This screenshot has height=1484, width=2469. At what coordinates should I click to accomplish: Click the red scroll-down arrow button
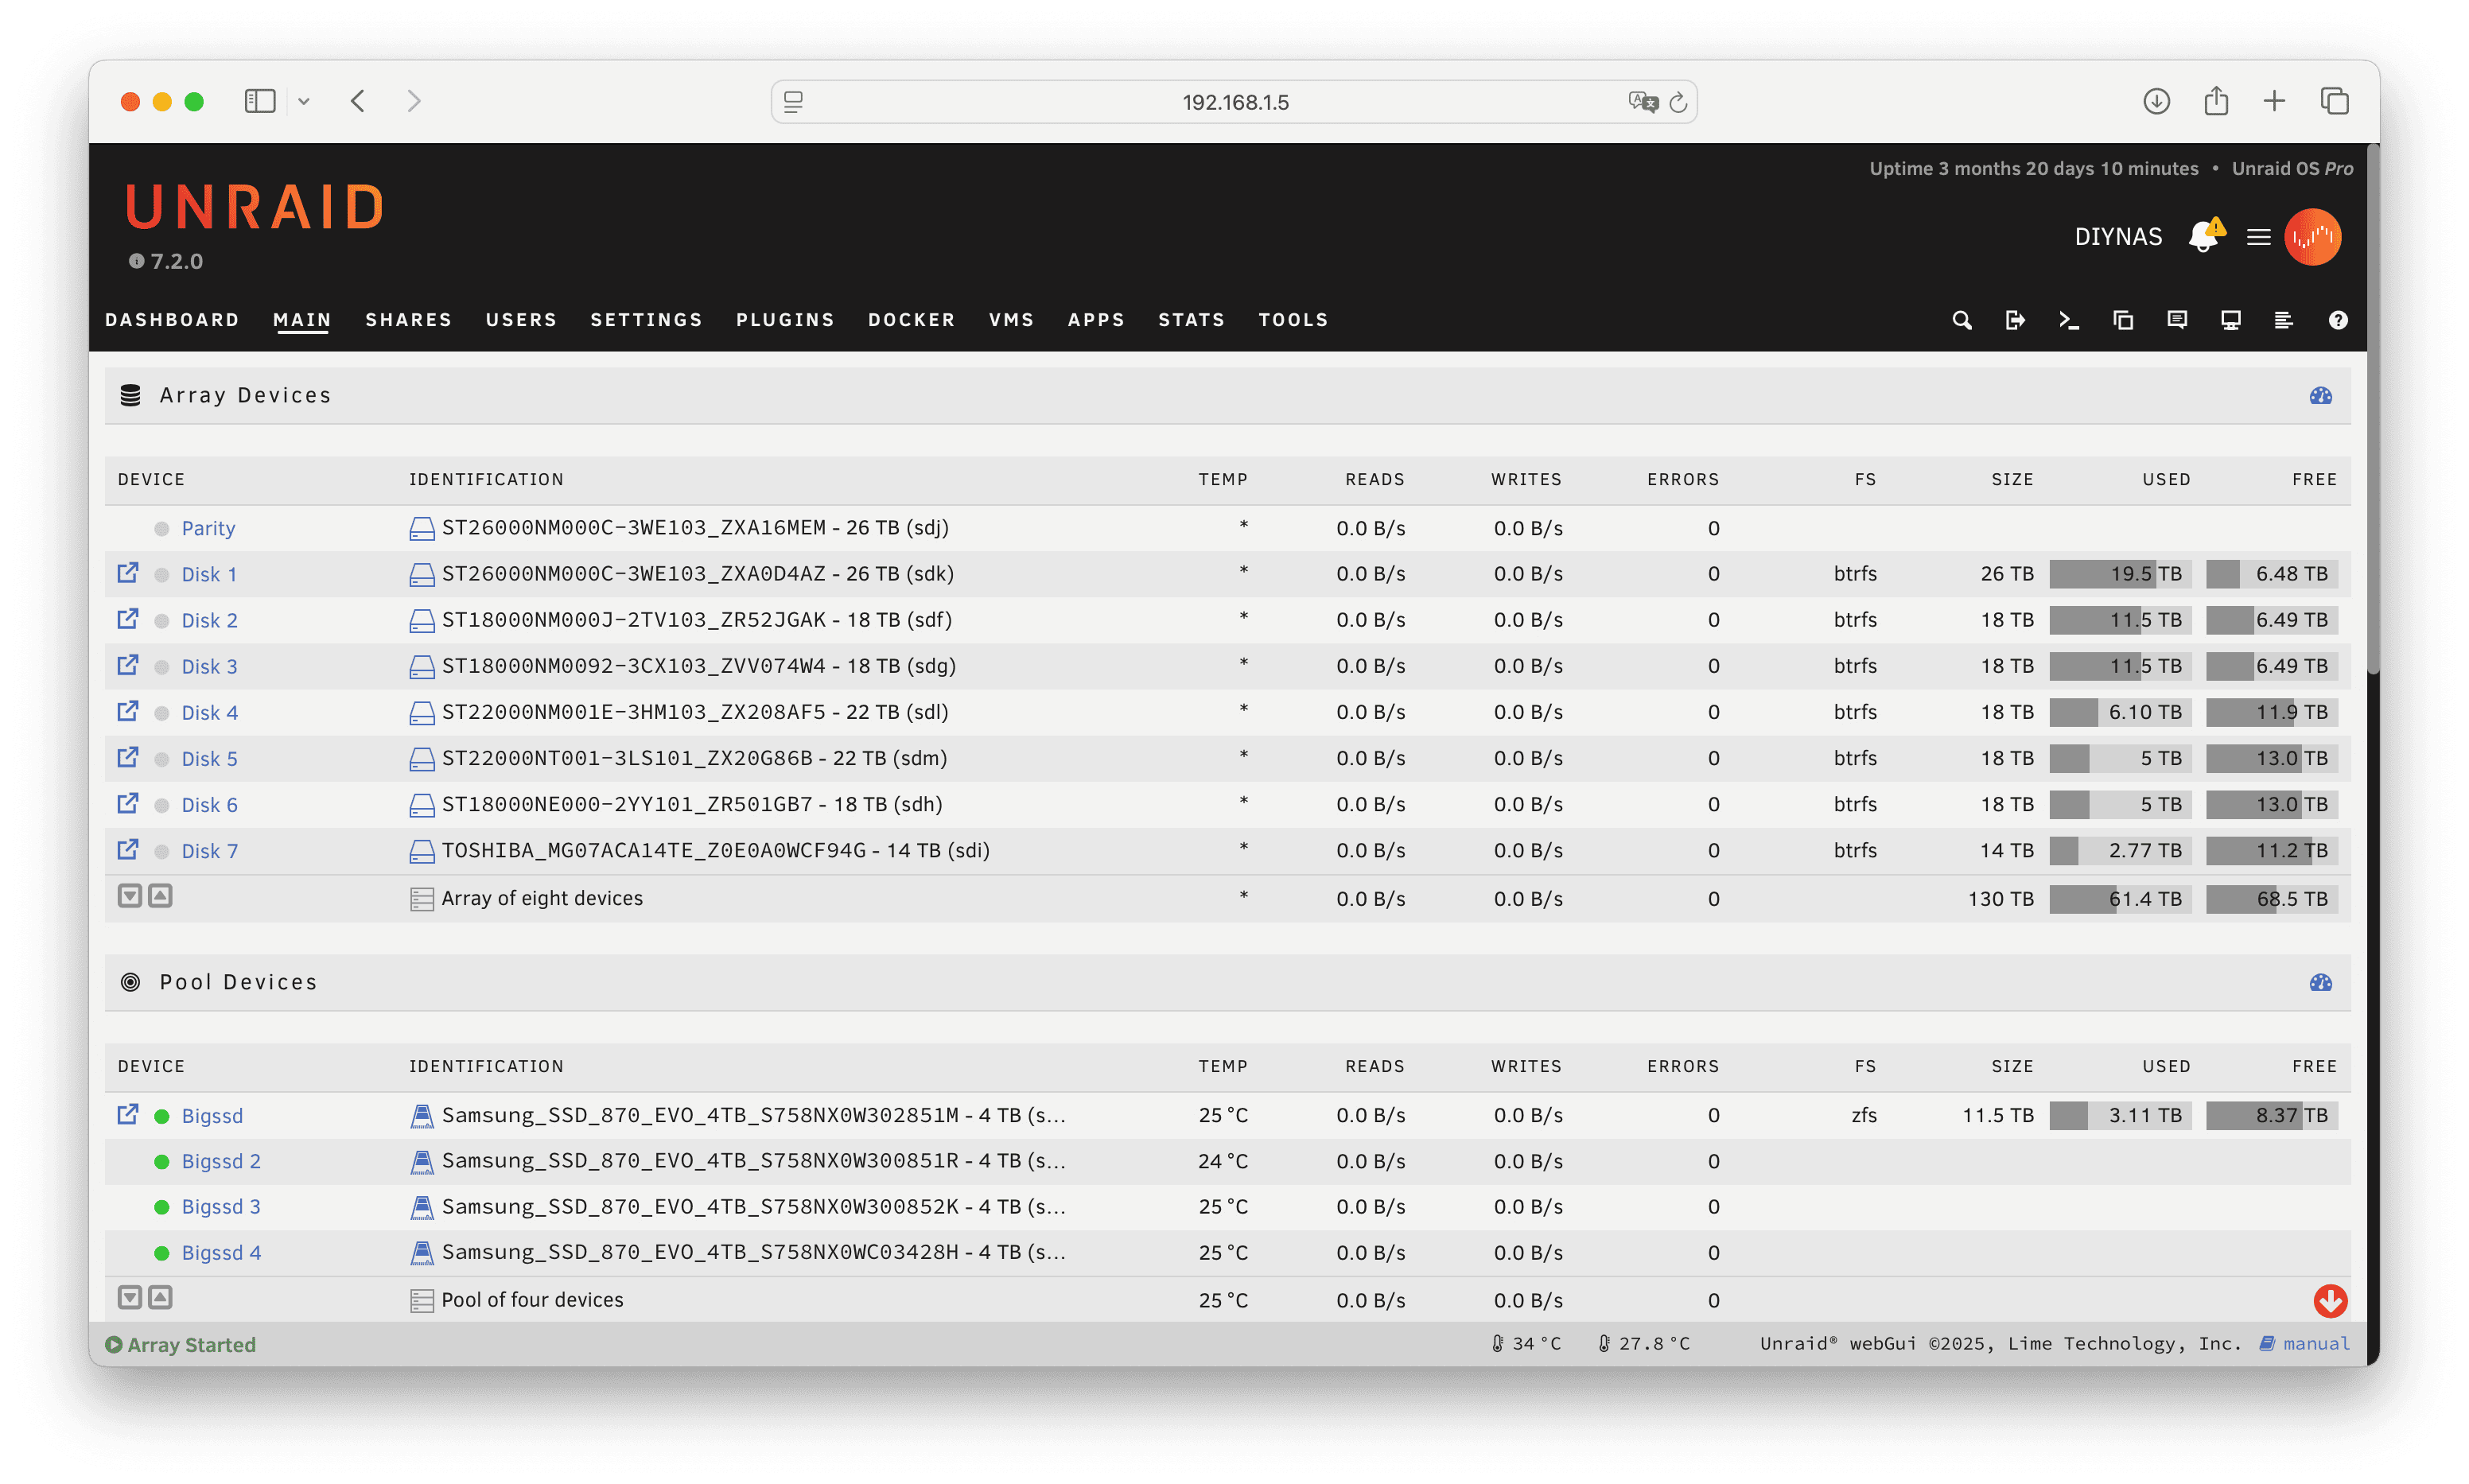tap(2330, 1300)
